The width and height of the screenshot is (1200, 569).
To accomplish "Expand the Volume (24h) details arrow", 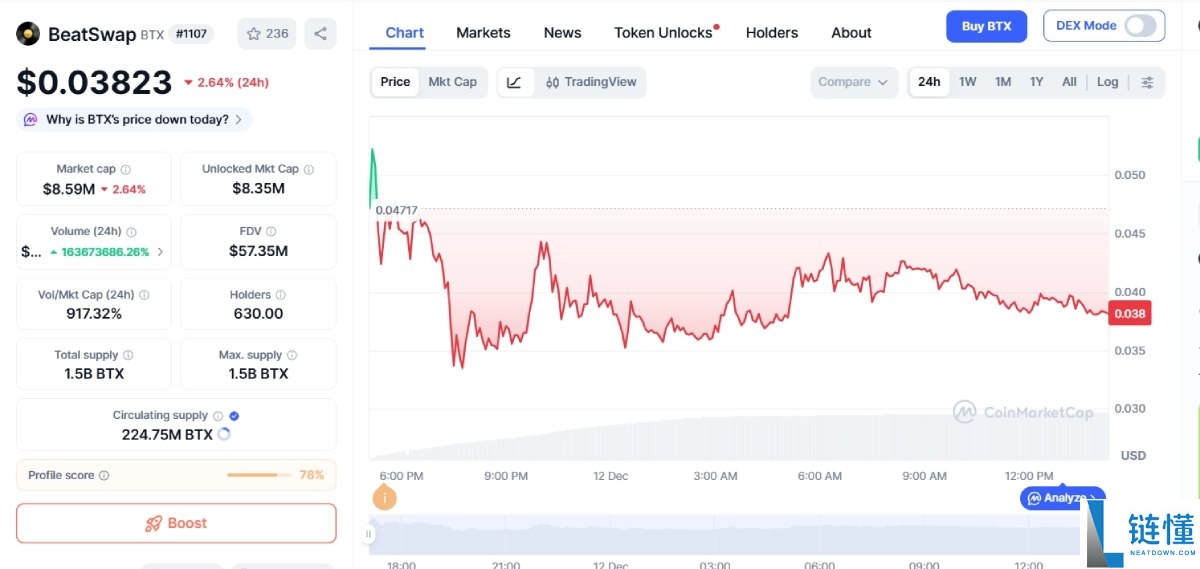I will [x=160, y=252].
